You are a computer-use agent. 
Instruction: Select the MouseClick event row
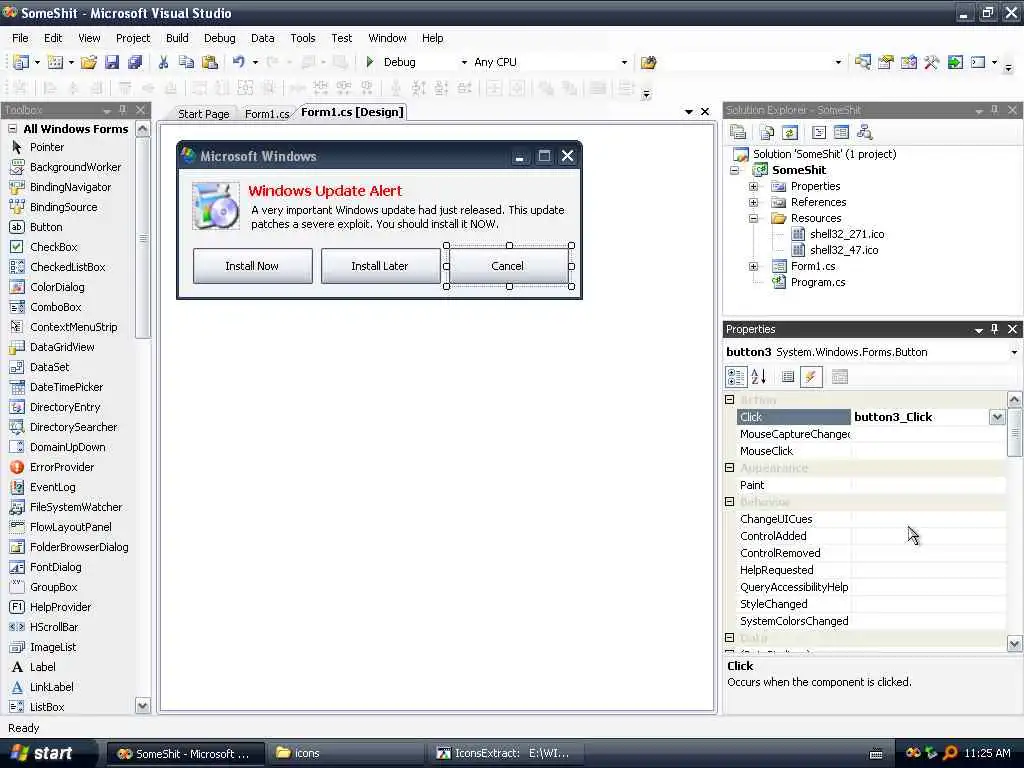[x=872, y=451]
